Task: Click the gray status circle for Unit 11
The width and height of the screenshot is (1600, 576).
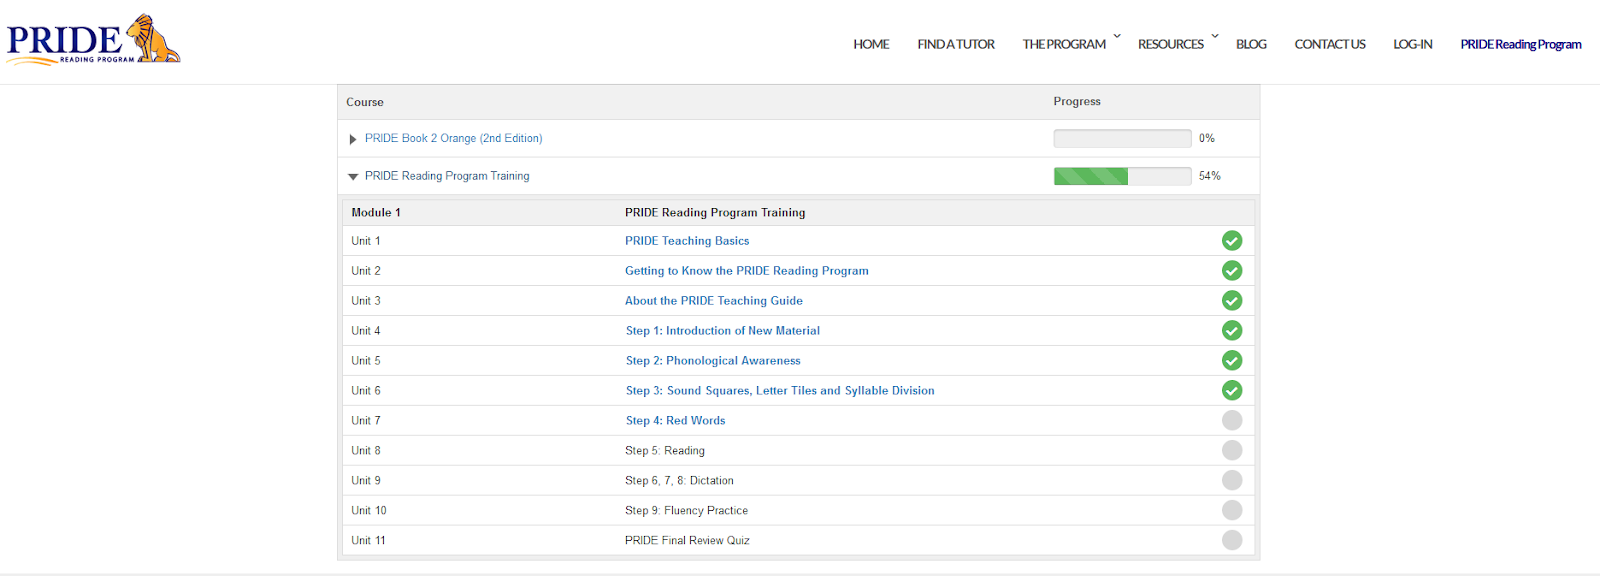Action: click(1232, 541)
